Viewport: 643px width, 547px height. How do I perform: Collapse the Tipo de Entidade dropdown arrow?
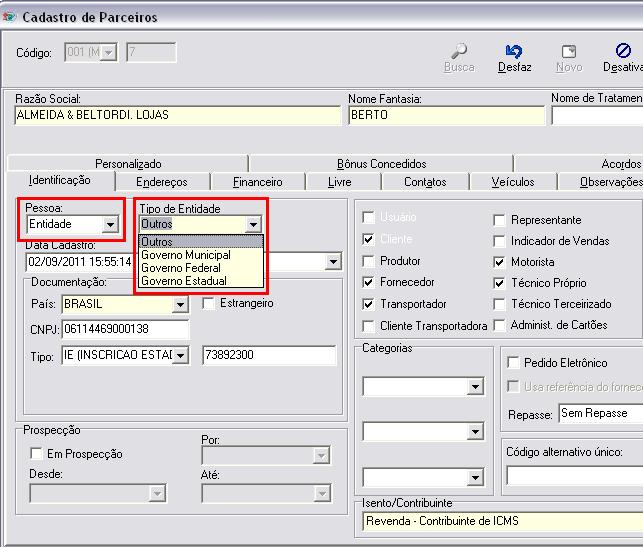(253, 224)
